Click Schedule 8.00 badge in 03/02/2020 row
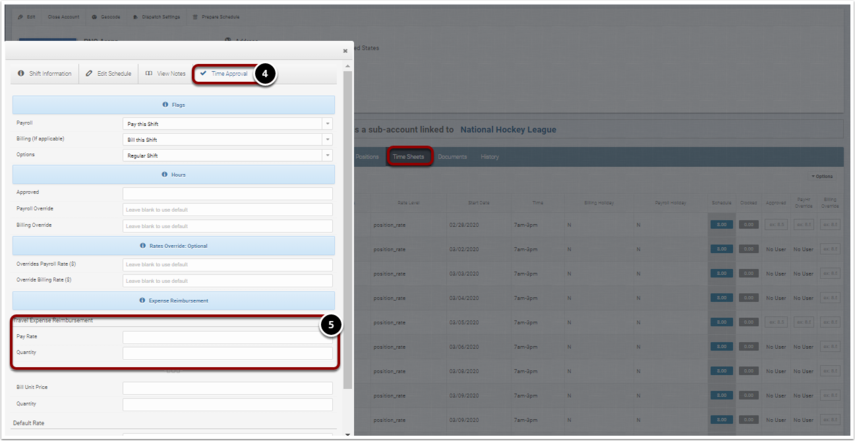This screenshot has height=441, width=855. click(x=721, y=249)
